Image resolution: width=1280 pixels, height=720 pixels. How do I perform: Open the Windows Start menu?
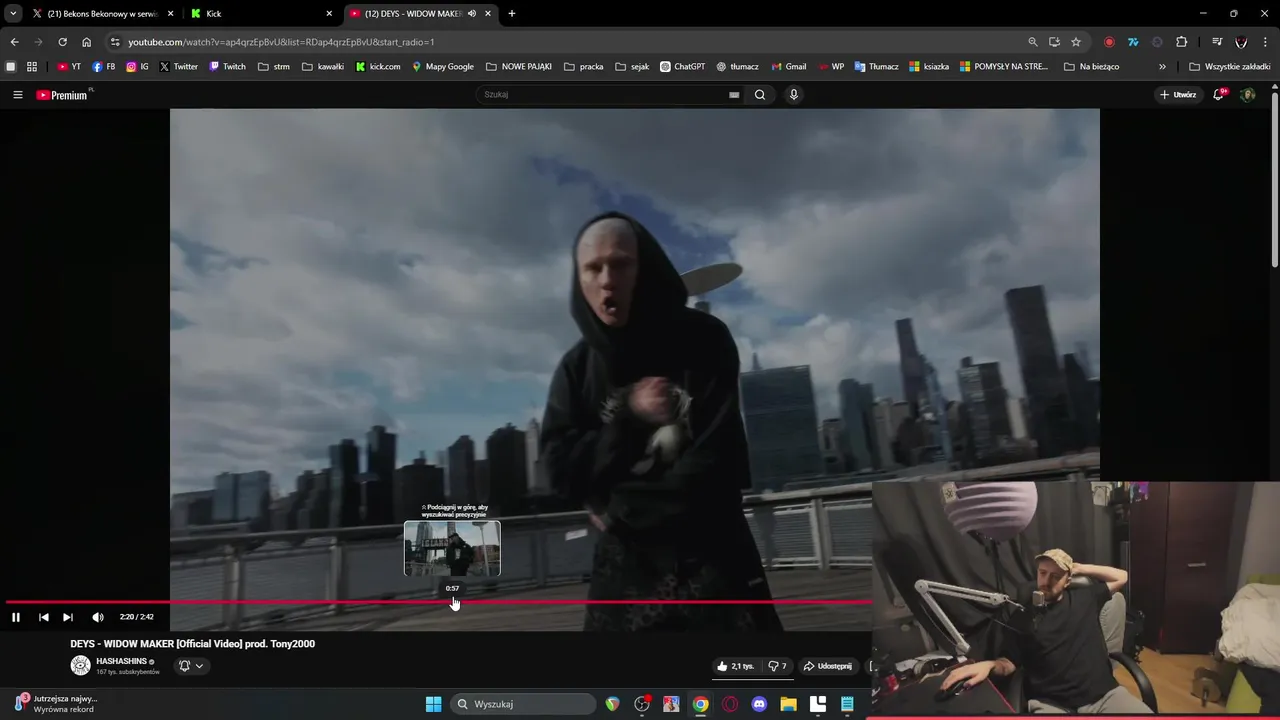point(434,704)
